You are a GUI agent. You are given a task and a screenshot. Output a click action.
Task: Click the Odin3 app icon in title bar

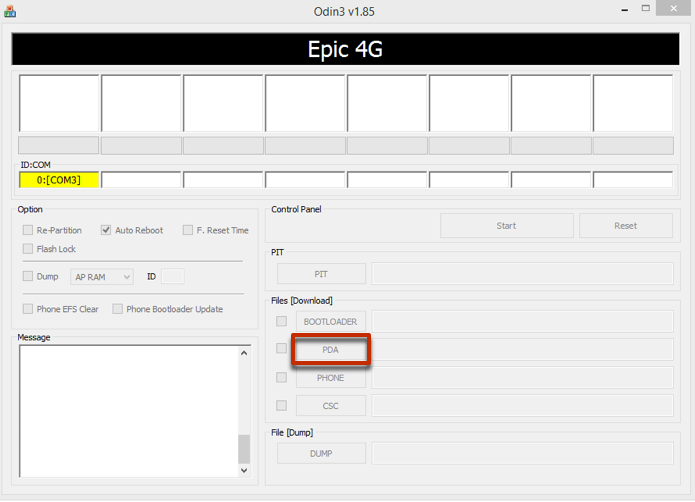[x=10, y=11]
